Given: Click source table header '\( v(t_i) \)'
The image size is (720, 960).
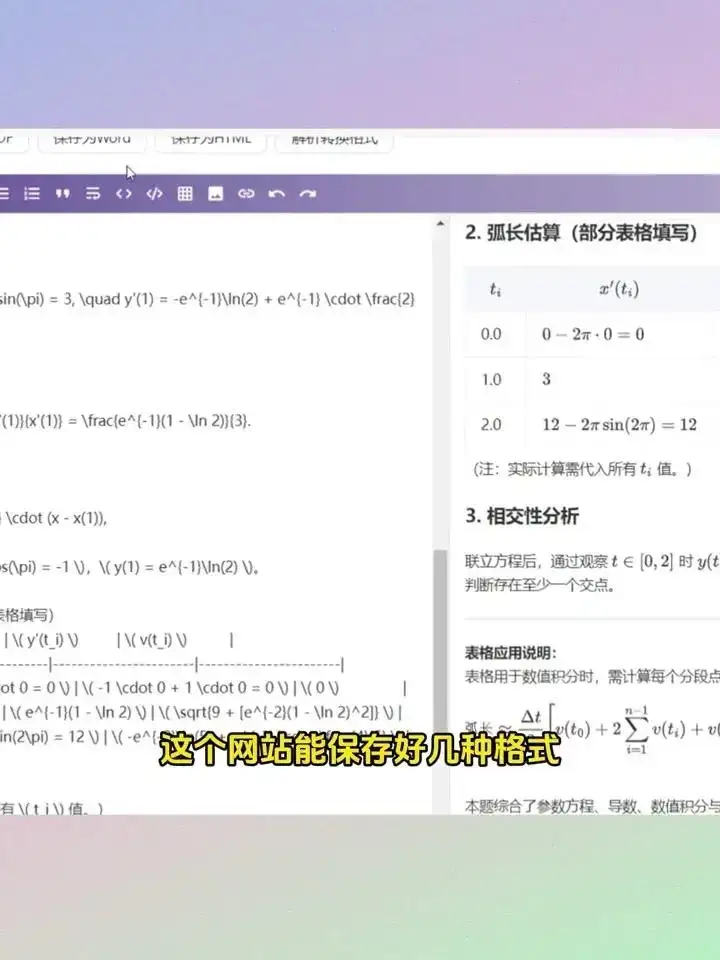Looking at the screenshot, I should pos(156,640).
